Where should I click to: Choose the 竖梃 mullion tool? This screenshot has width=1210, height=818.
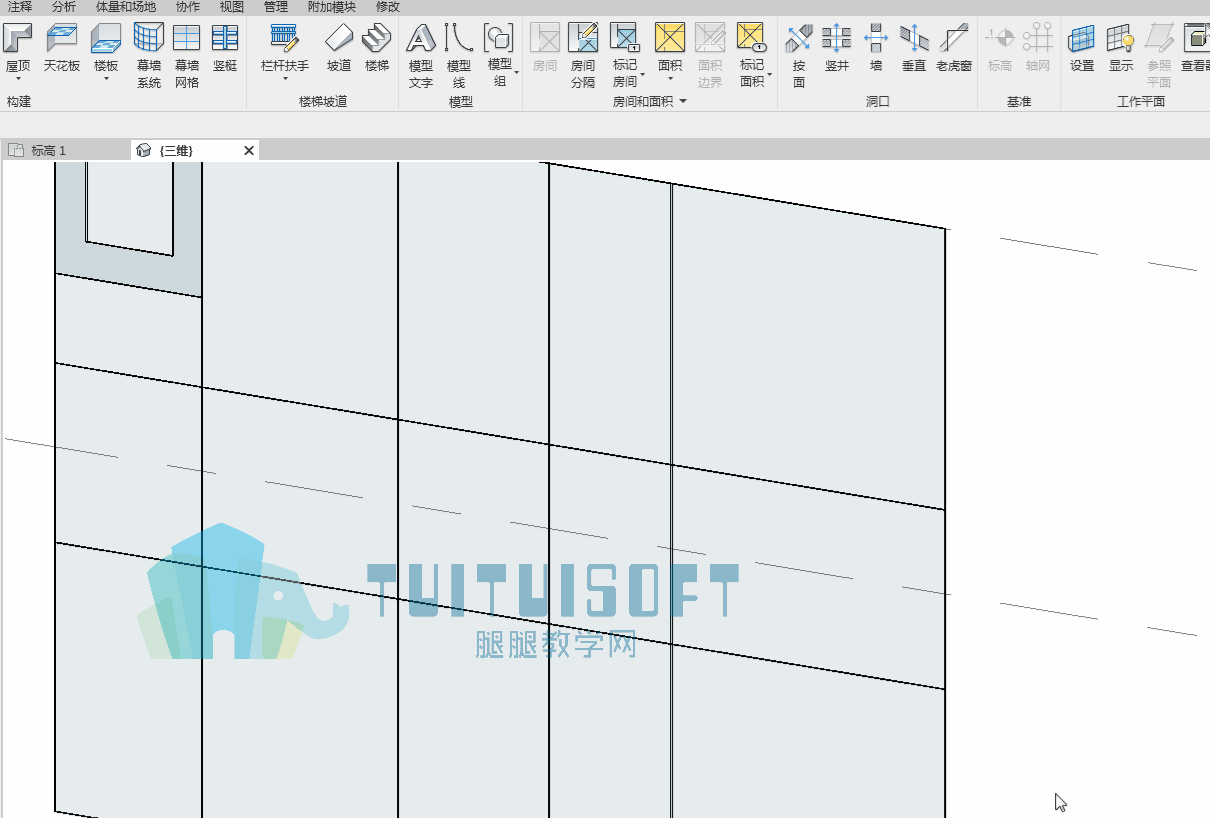pos(225,48)
